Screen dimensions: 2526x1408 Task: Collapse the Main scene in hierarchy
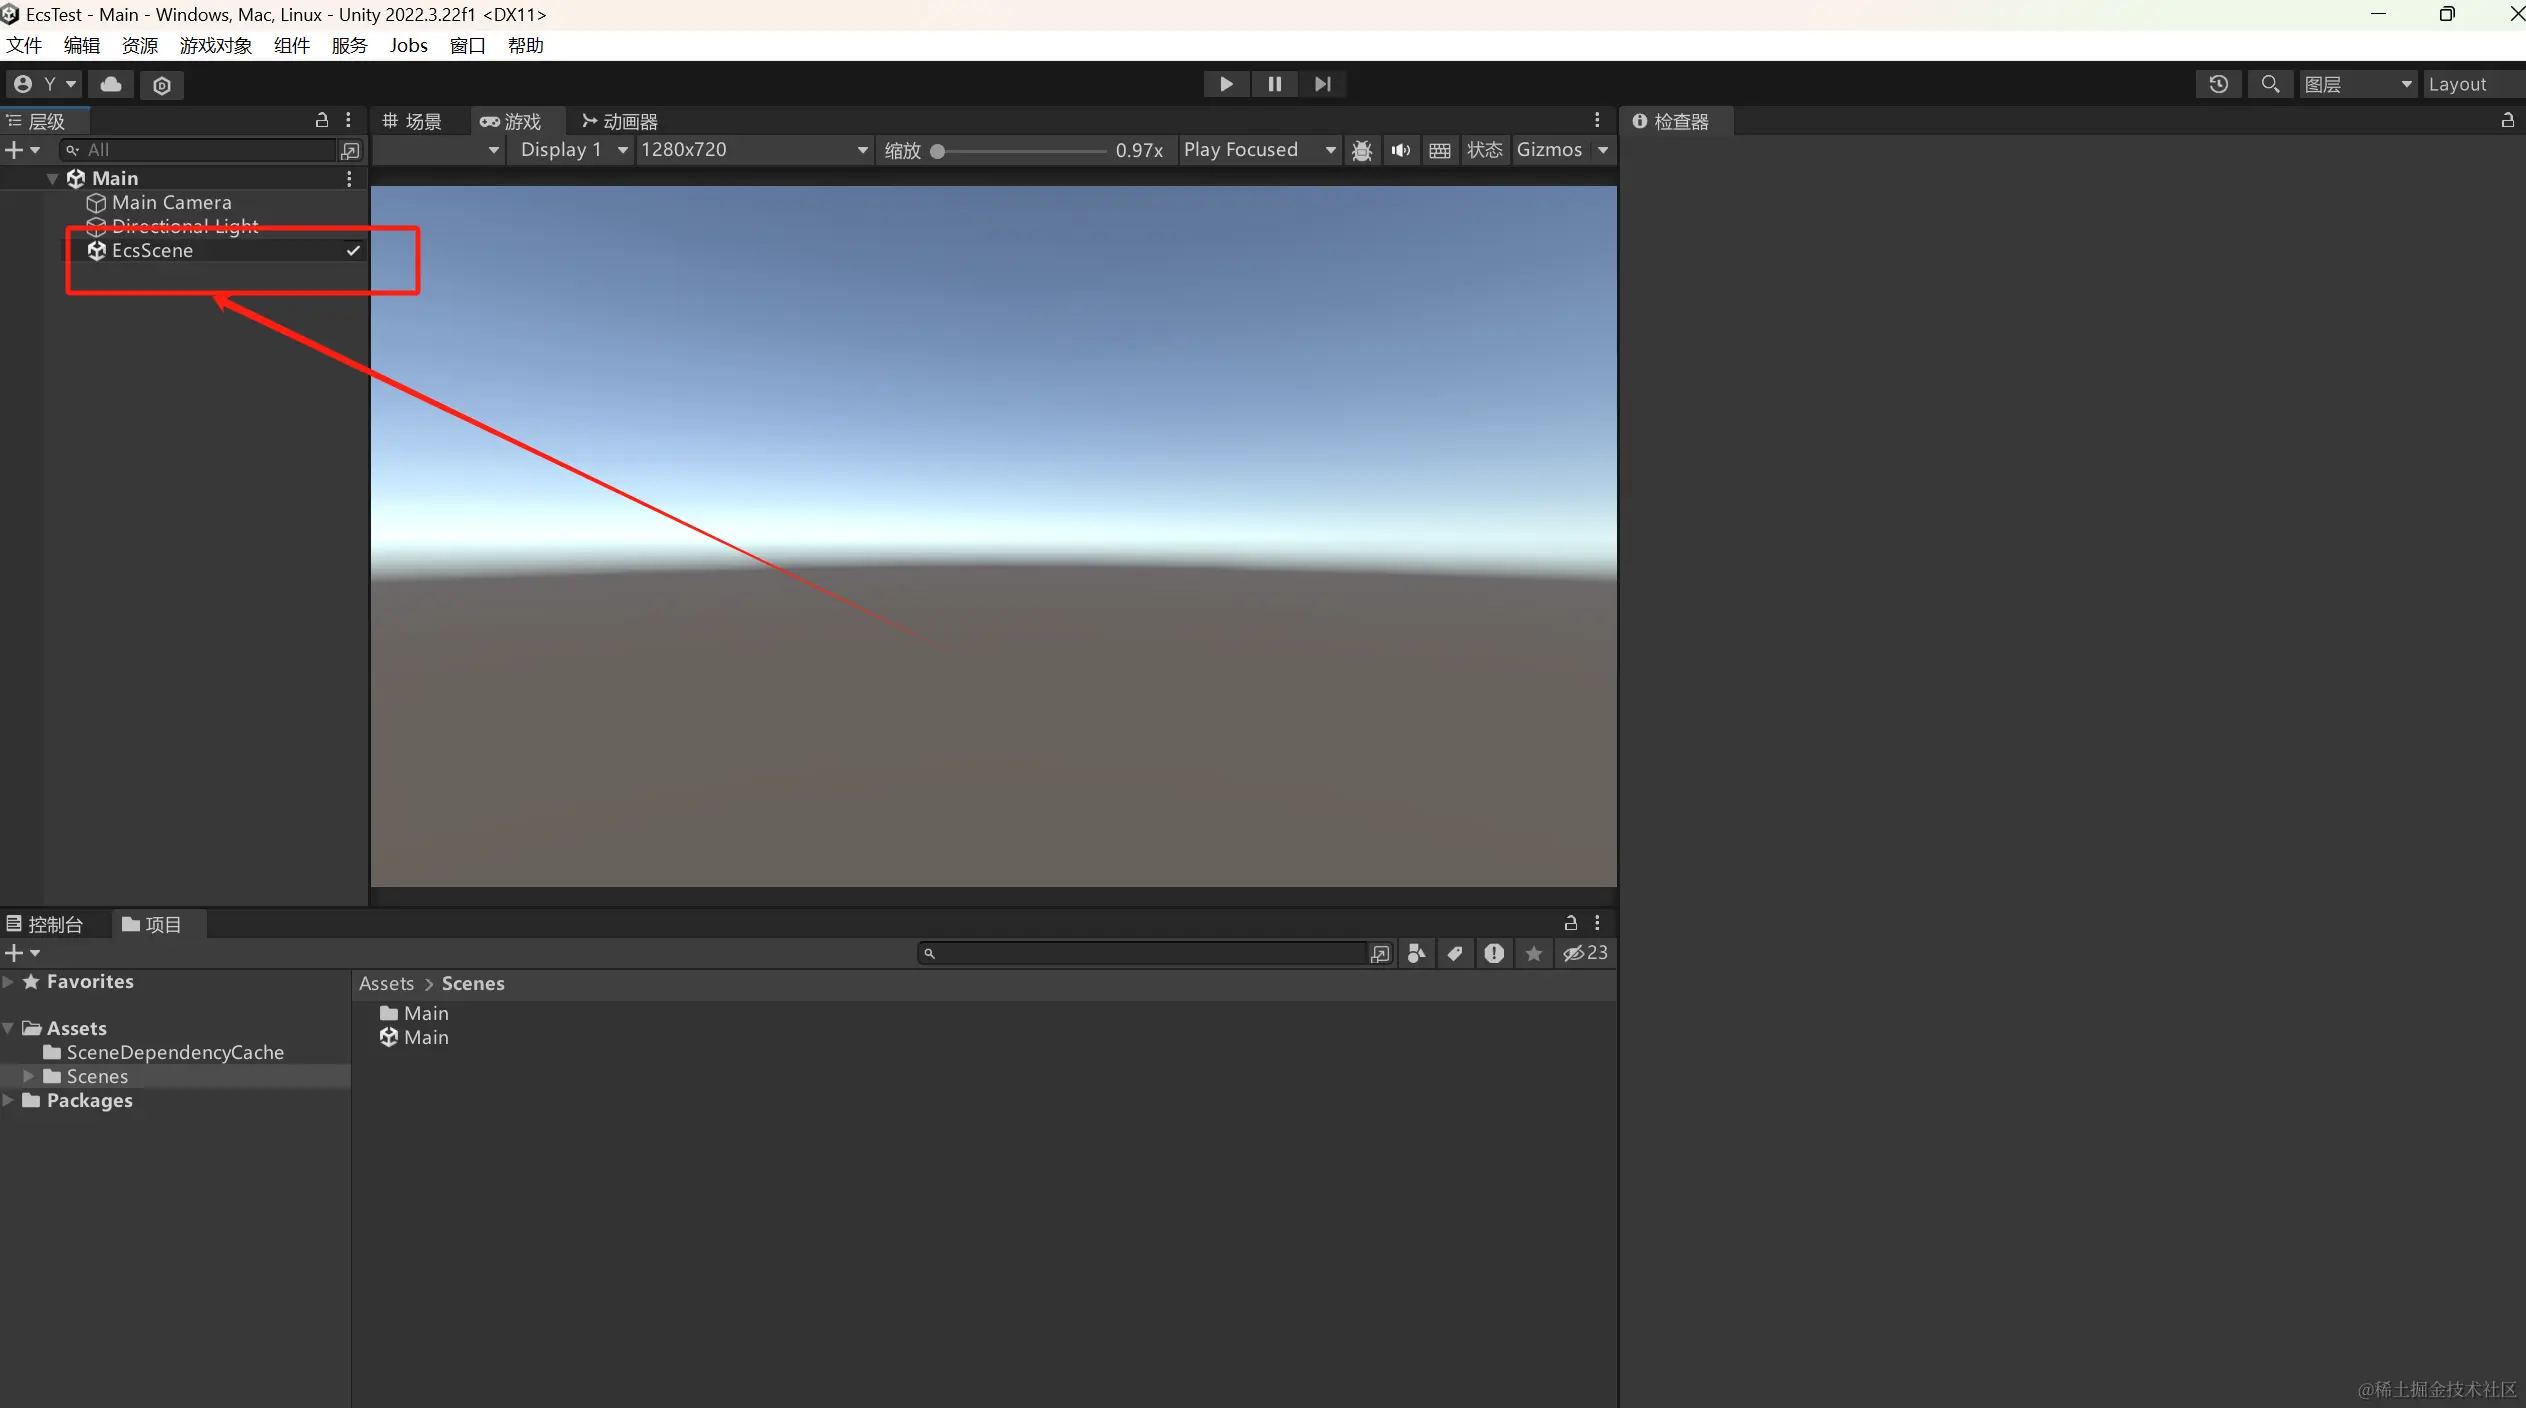pos(52,179)
